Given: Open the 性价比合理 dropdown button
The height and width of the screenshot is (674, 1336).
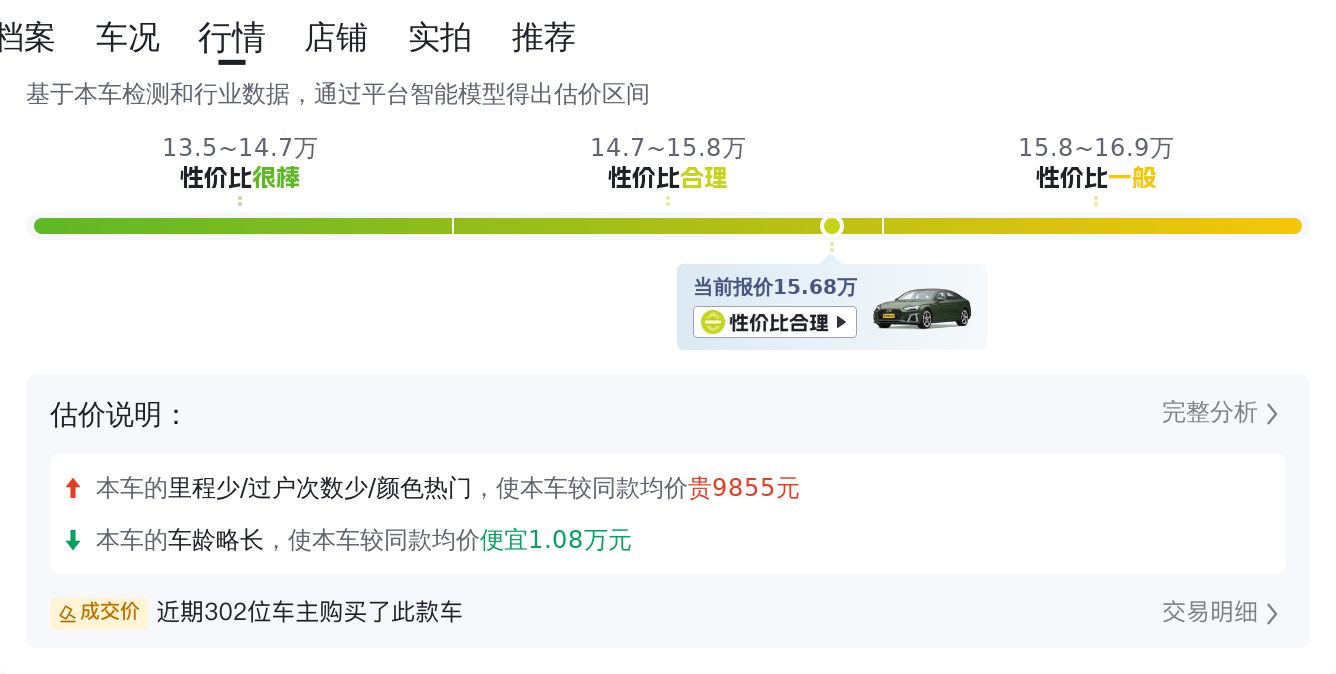Looking at the screenshot, I should [775, 322].
